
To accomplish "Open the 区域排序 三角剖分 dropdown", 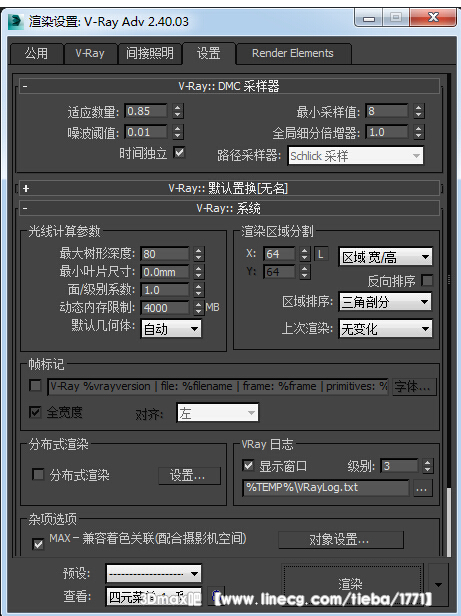I will click(x=385, y=302).
